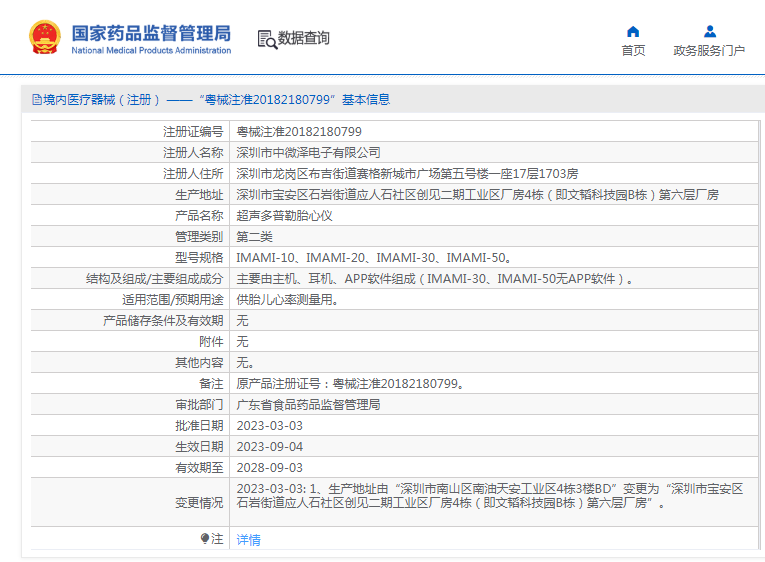Select registration number 粤械注准20182180799 value cell
This screenshot has width=765, height=562.
[299, 132]
